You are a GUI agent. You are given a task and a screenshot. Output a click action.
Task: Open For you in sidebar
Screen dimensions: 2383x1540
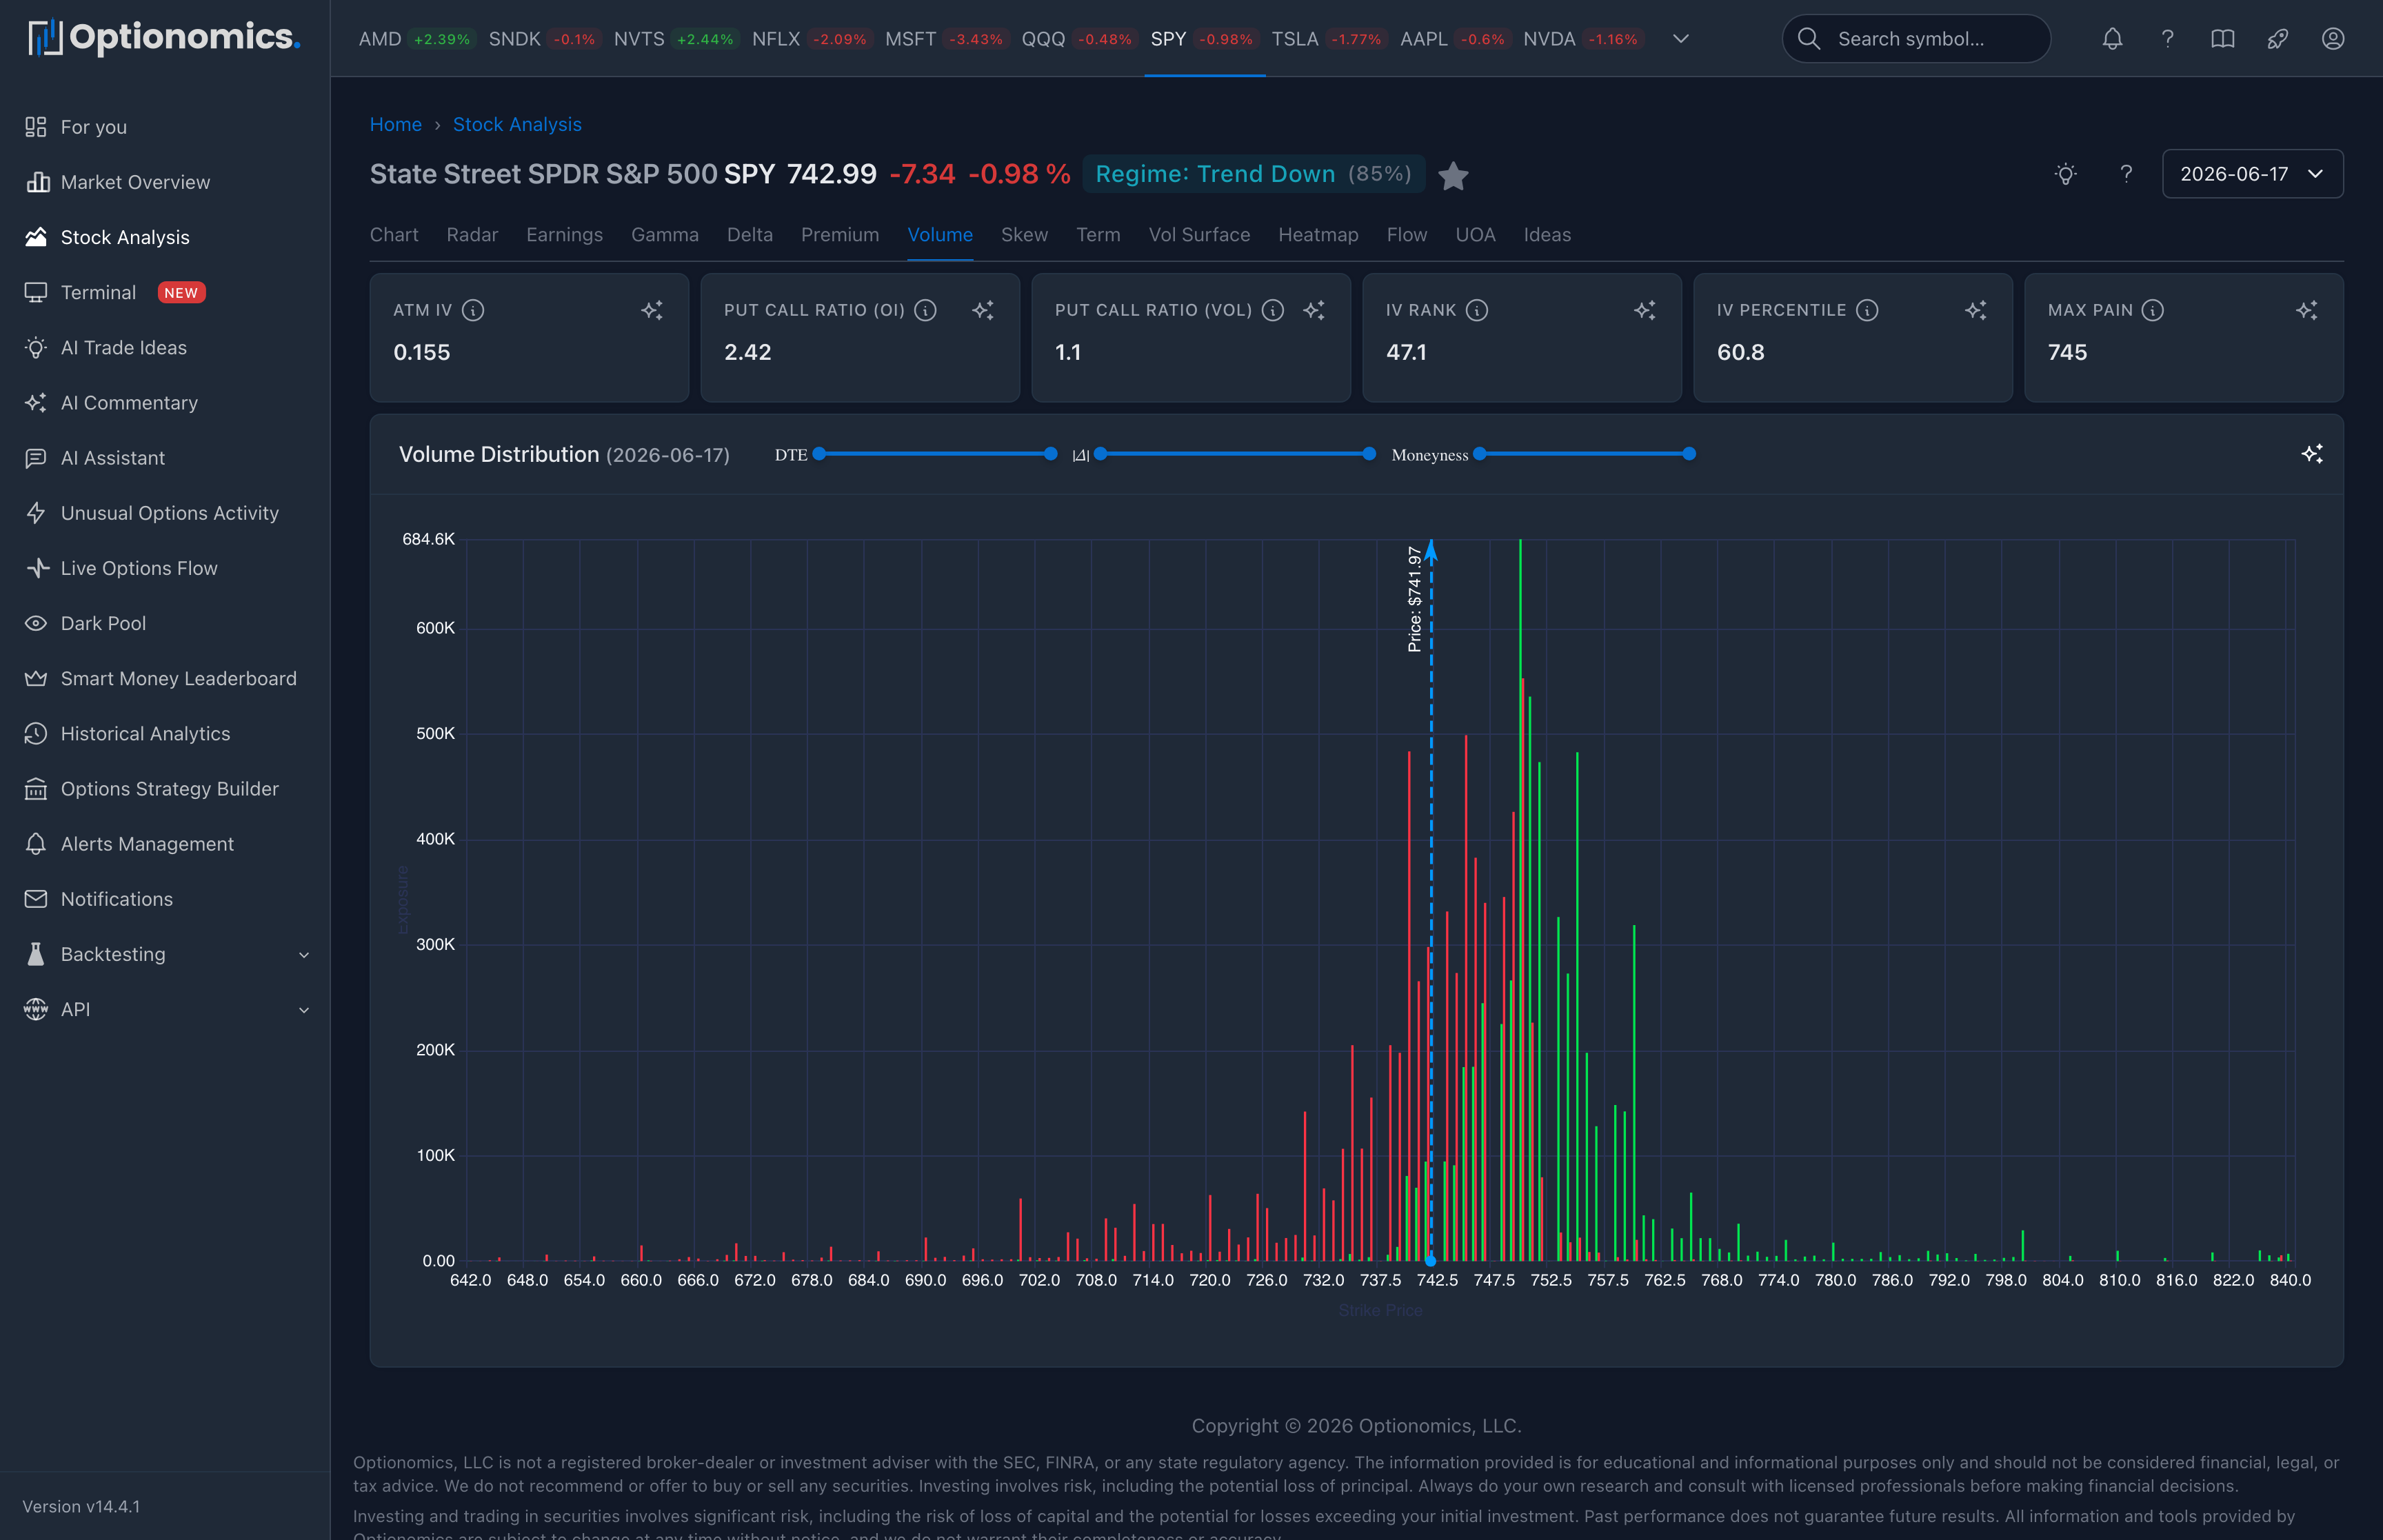click(165, 127)
